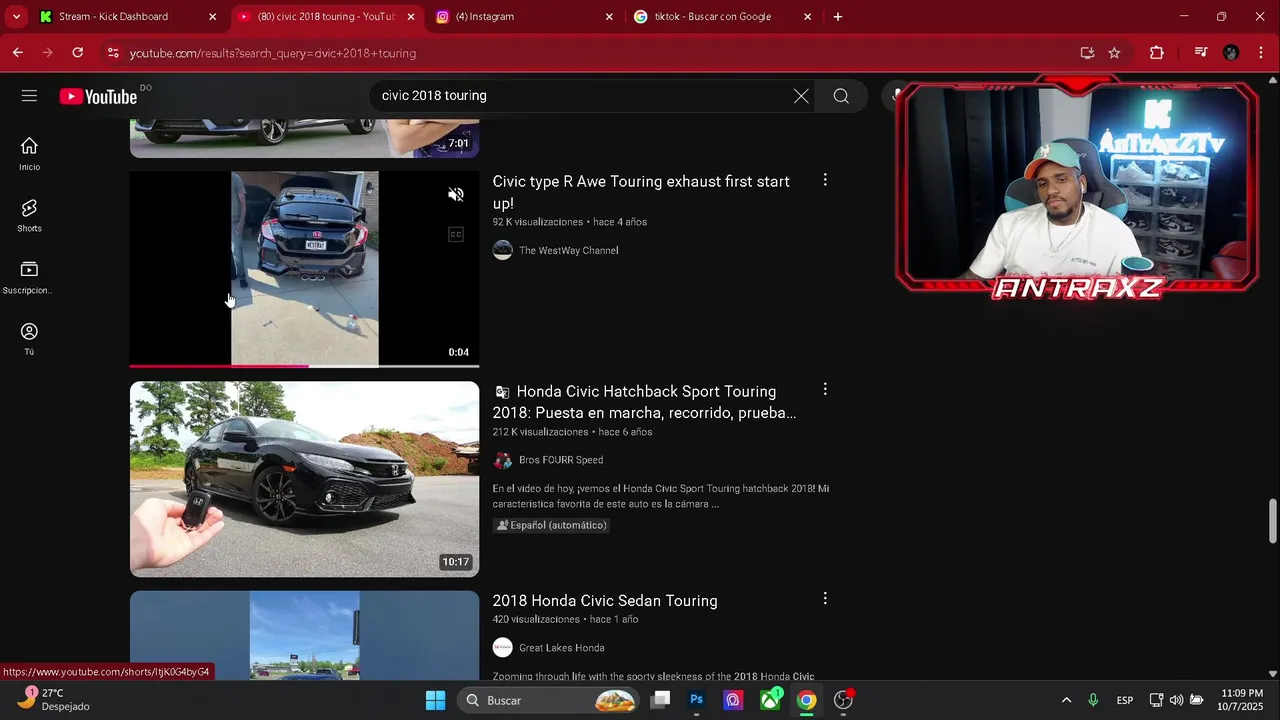Click the install/cast icon in address bar
Image resolution: width=1280 pixels, height=720 pixels.
(1087, 53)
